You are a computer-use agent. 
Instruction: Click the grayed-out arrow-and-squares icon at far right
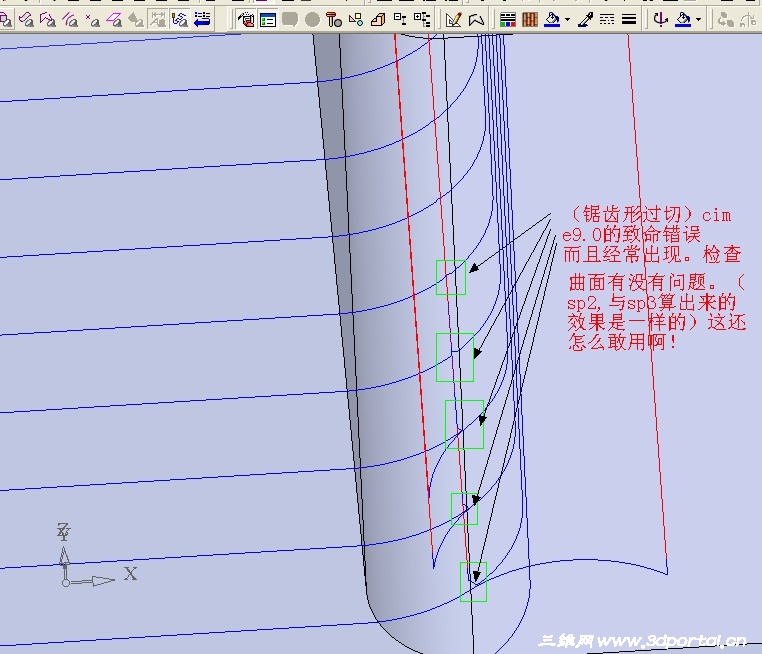coord(748,19)
